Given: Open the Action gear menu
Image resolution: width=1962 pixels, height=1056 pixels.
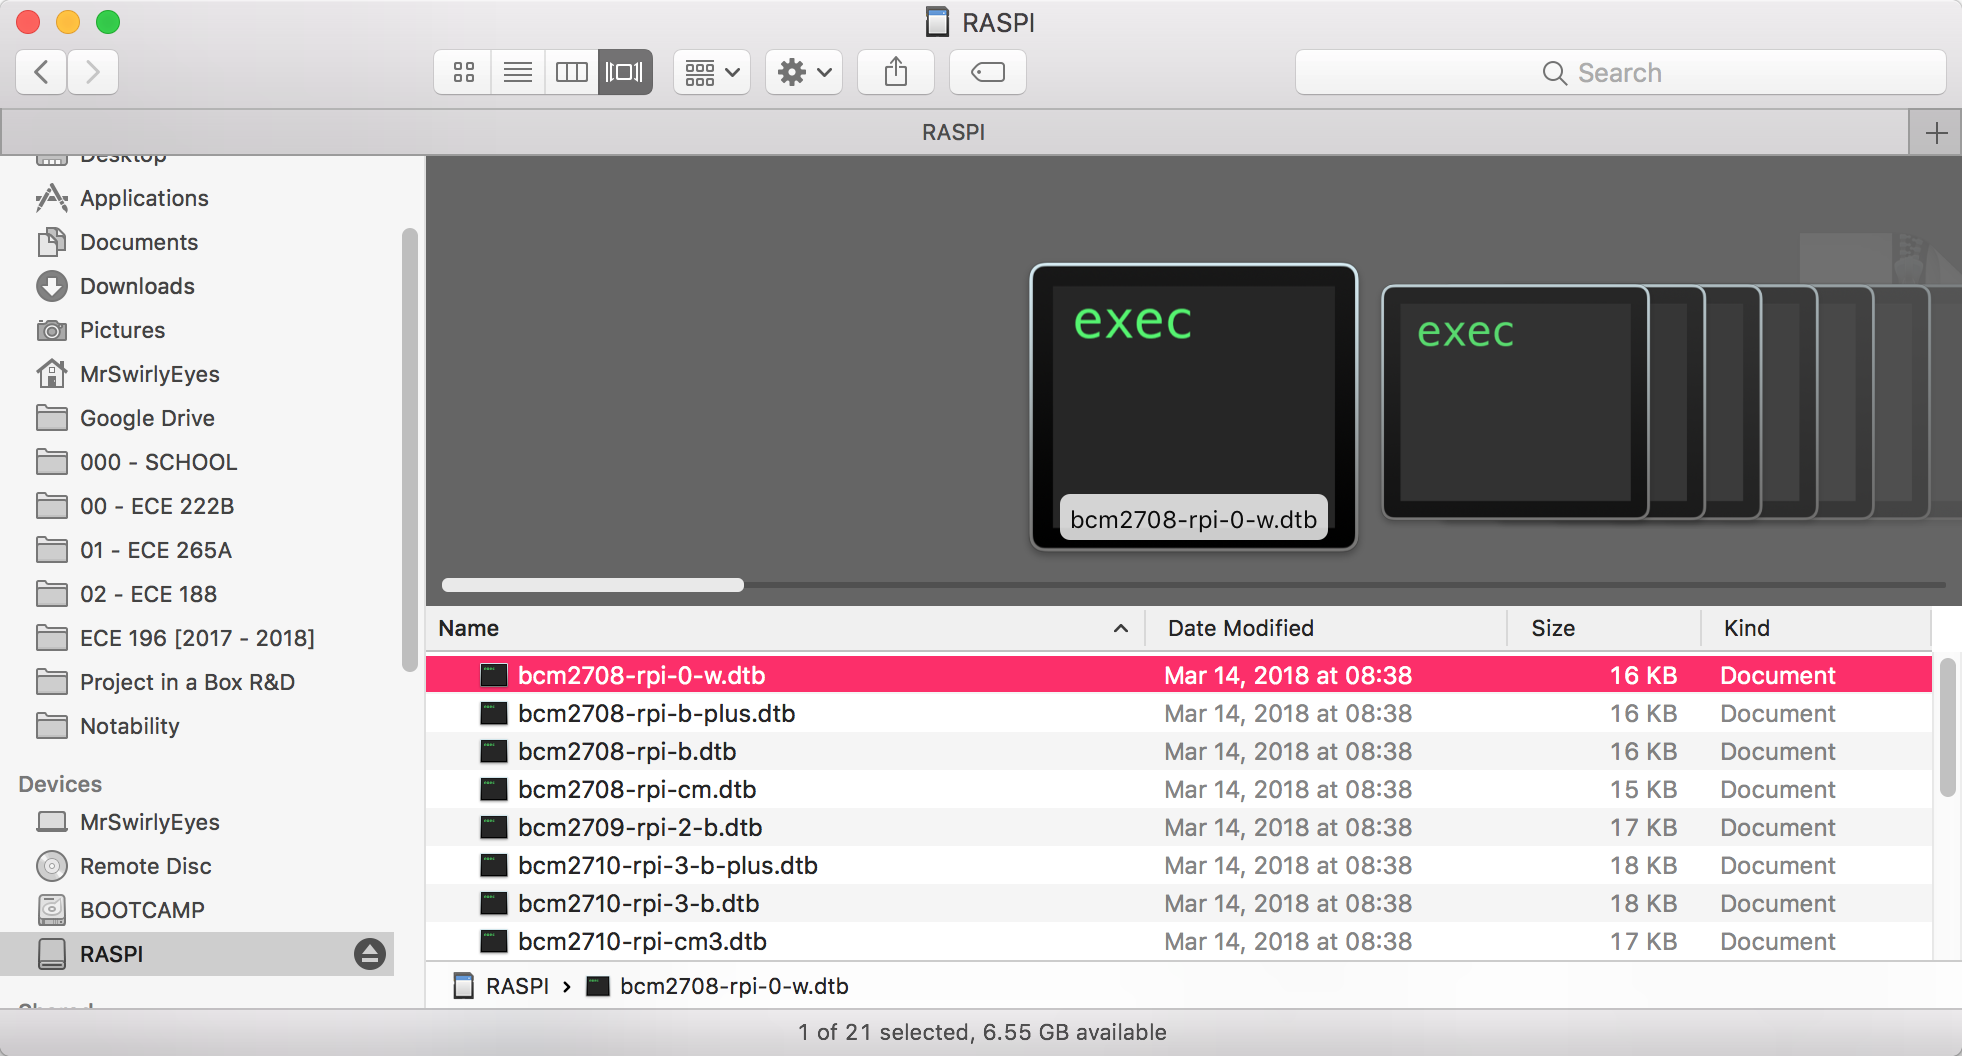Looking at the screenshot, I should pos(804,72).
